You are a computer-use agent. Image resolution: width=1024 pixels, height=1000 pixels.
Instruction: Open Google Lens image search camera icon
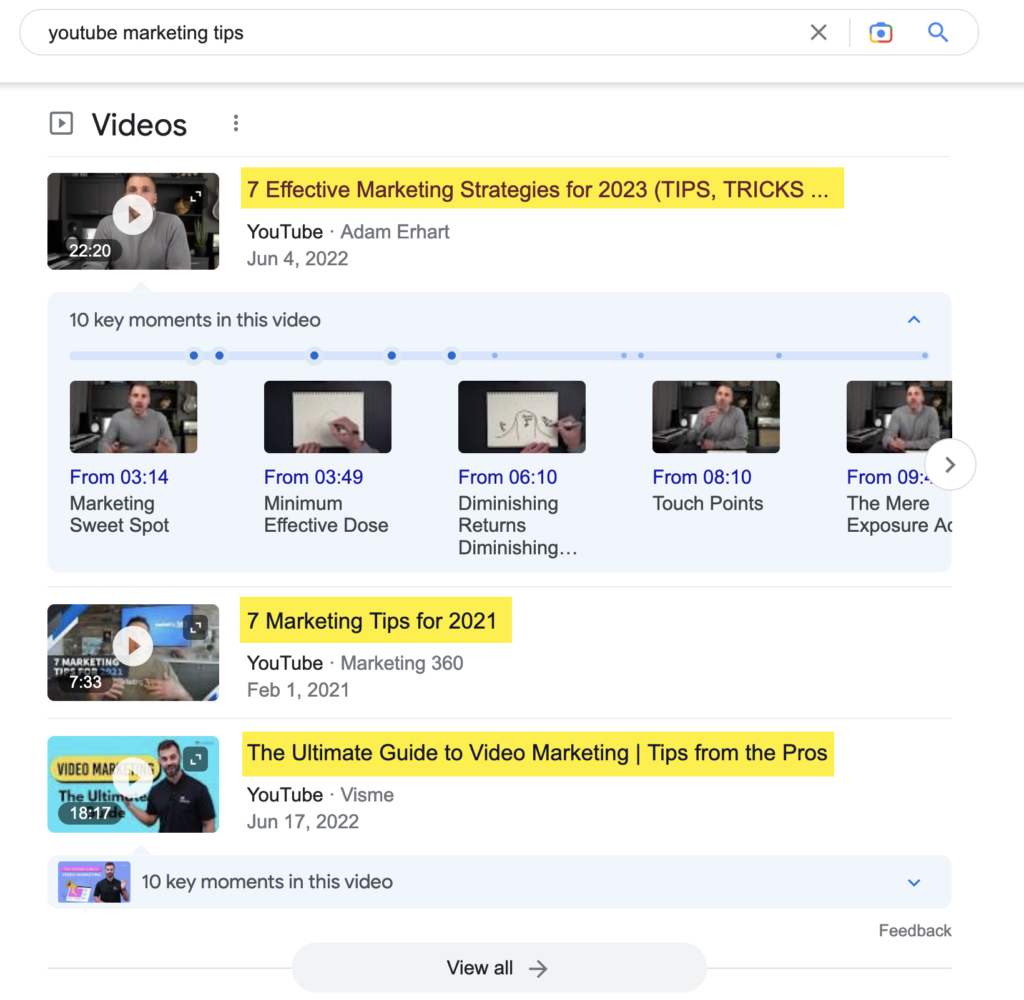(x=880, y=33)
